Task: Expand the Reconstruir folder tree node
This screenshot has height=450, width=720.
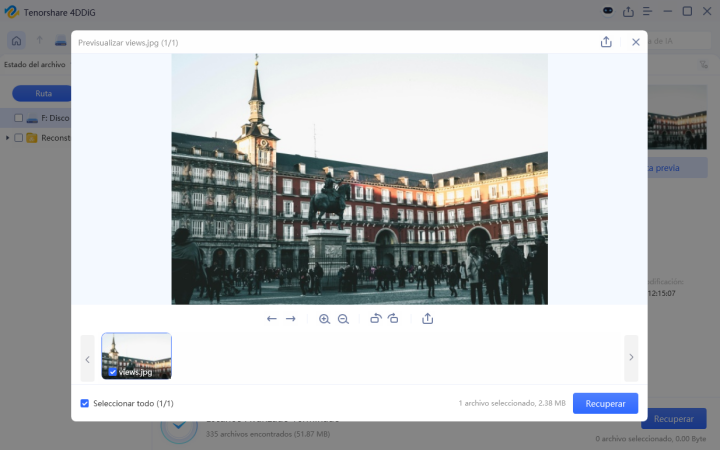Action: [8, 138]
